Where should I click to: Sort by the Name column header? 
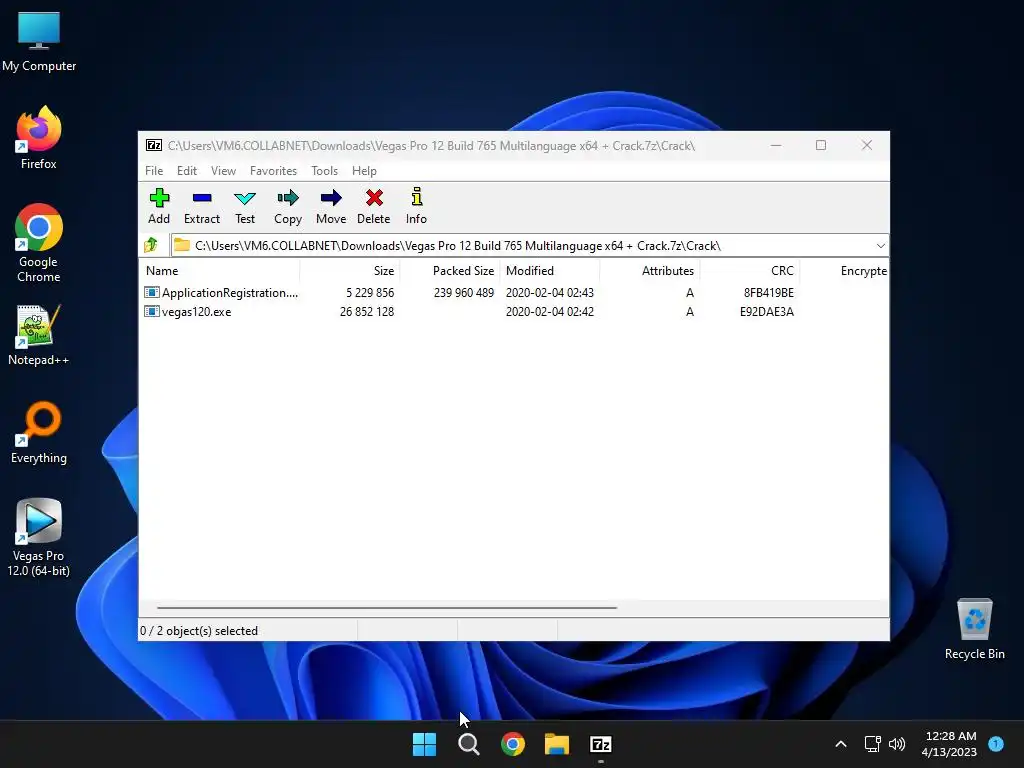pos(219,270)
